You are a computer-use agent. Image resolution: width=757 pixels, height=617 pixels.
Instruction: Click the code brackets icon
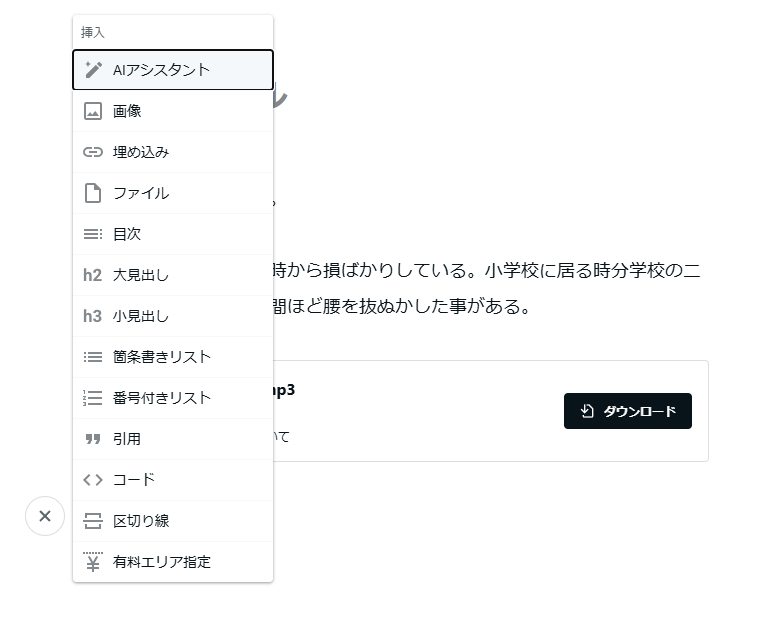tap(93, 480)
